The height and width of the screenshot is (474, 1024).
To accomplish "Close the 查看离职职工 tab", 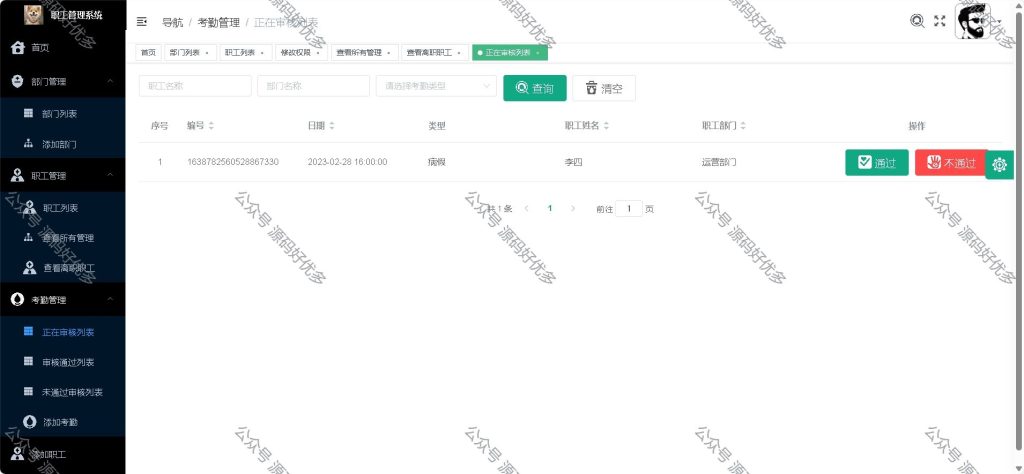I will [x=459, y=54].
